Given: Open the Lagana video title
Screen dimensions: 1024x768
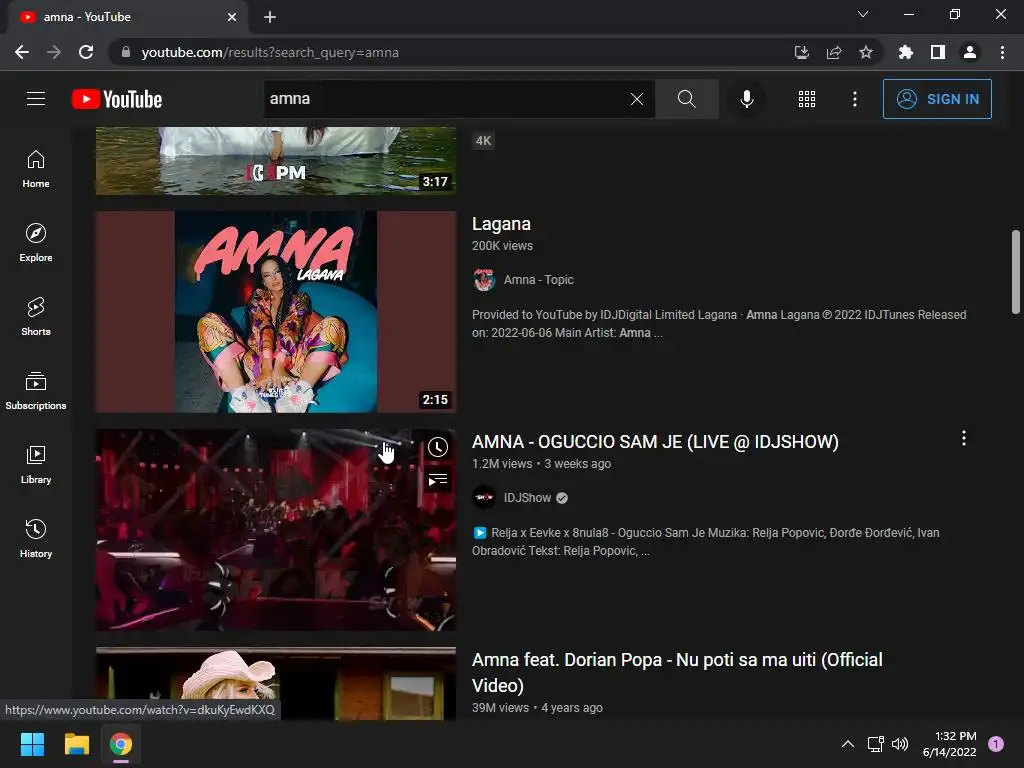Looking at the screenshot, I should point(501,224).
